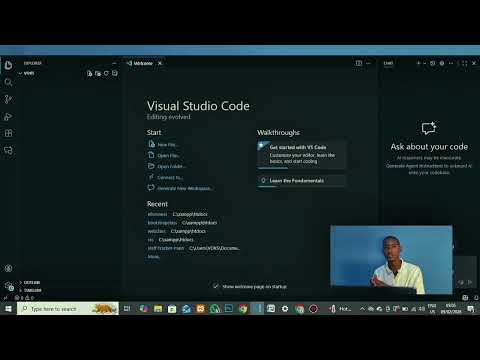Screen dimensions: 480x360
Task: Select the Welcome editor tab
Action: tap(143, 63)
